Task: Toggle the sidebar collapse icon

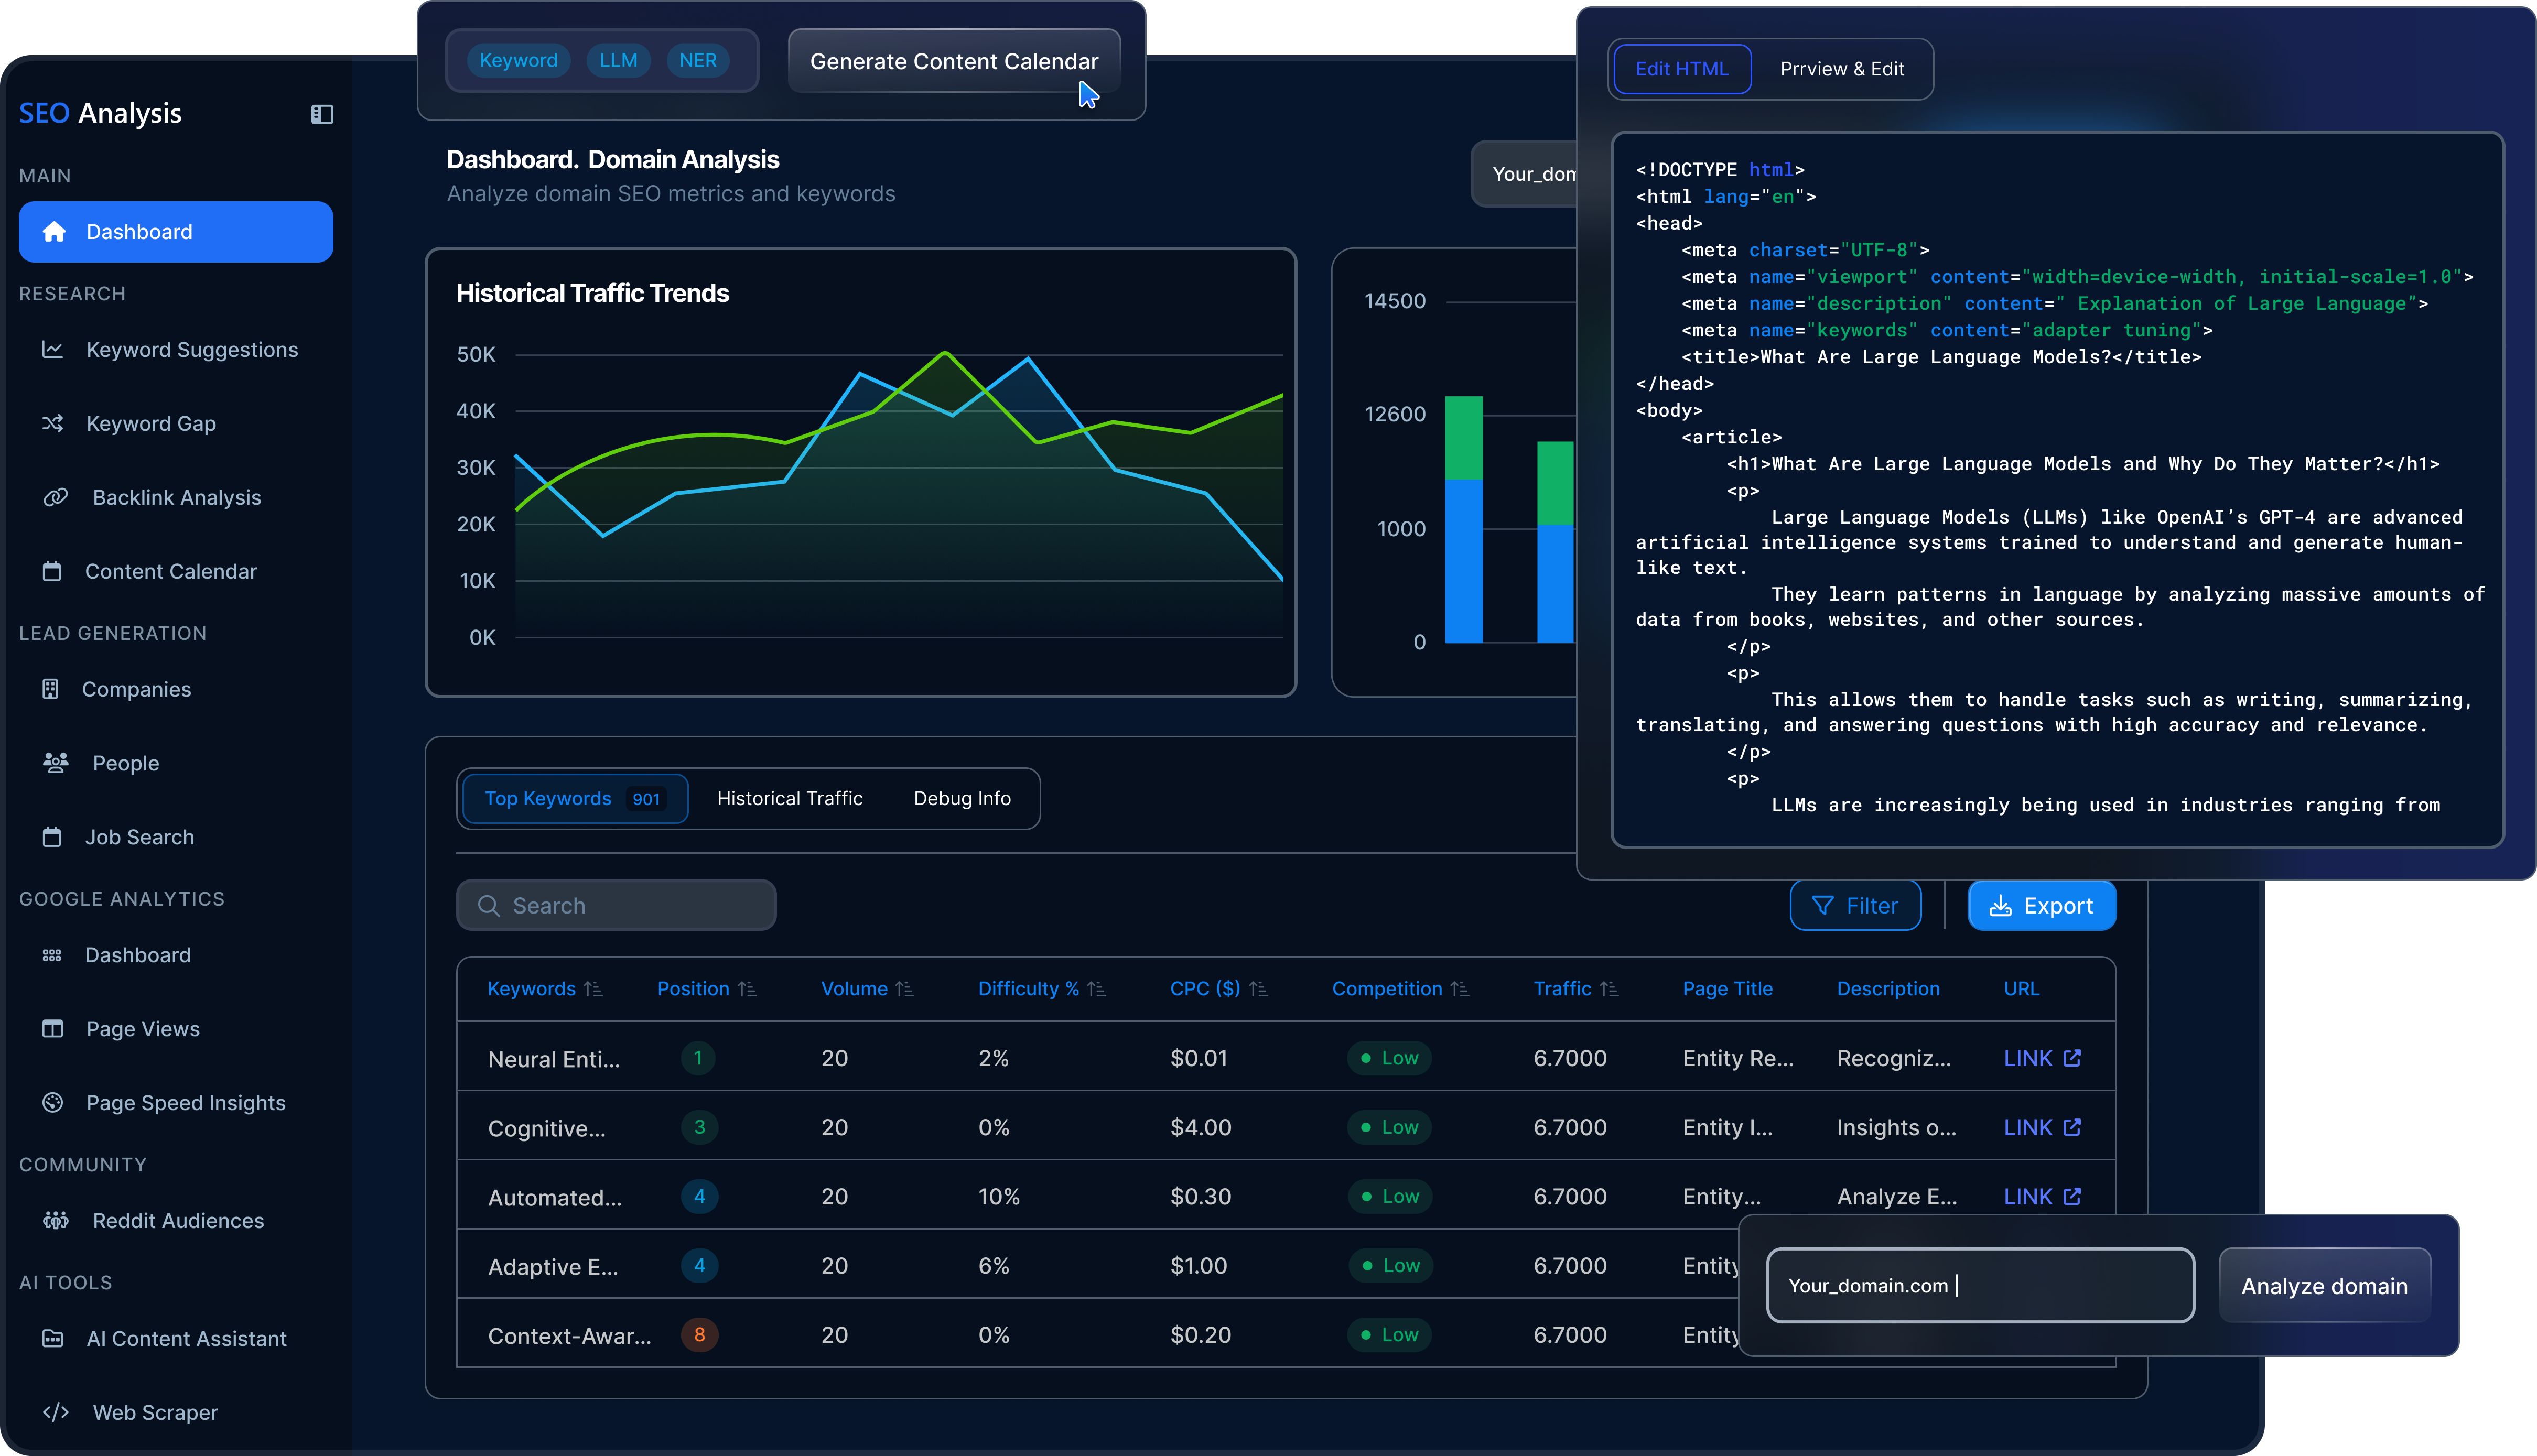Action: [x=321, y=114]
